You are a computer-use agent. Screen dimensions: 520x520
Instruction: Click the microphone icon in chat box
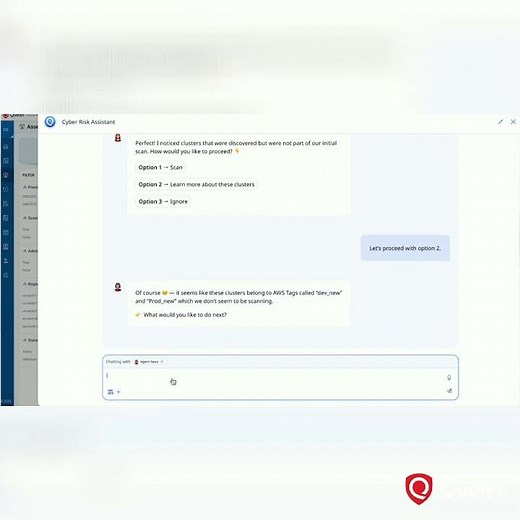[449, 378]
